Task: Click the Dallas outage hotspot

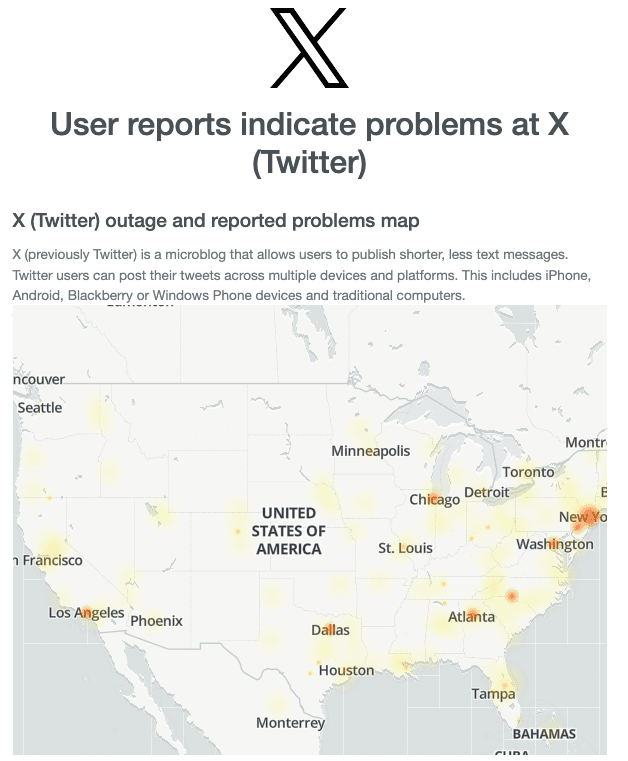Action: pyautogui.click(x=329, y=629)
